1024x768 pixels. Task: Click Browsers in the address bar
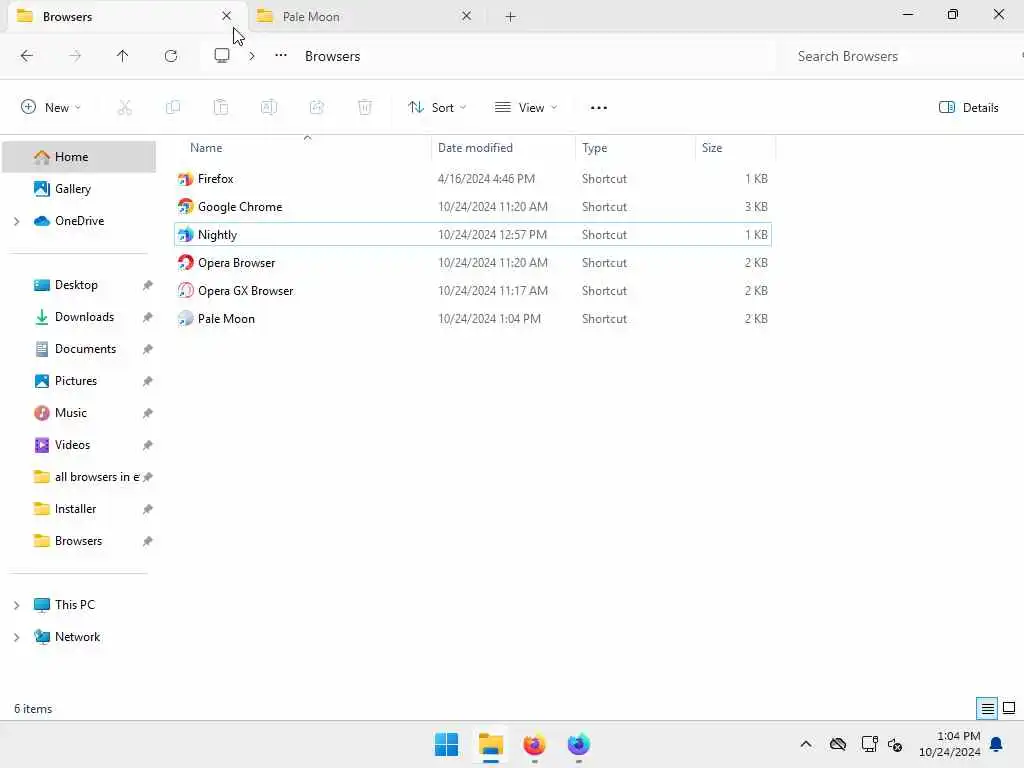click(332, 56)
